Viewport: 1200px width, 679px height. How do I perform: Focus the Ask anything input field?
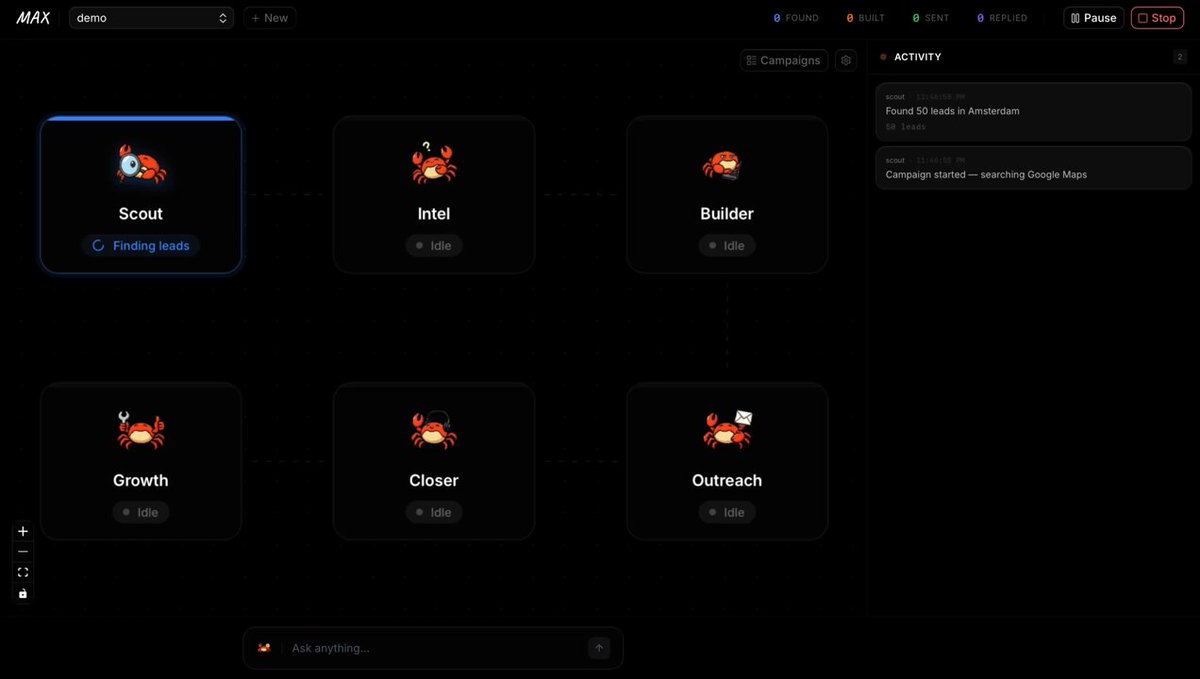[x=435, y=648]
